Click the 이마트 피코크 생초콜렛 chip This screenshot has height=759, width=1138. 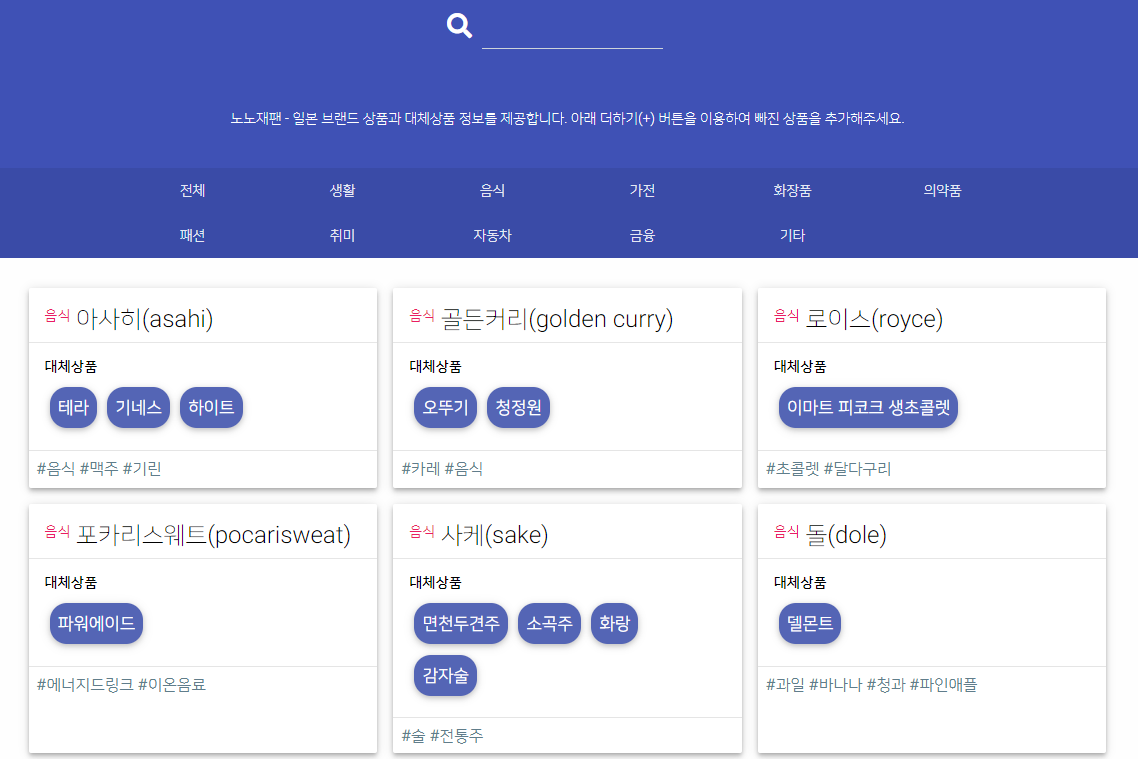[x=868, y=407]
